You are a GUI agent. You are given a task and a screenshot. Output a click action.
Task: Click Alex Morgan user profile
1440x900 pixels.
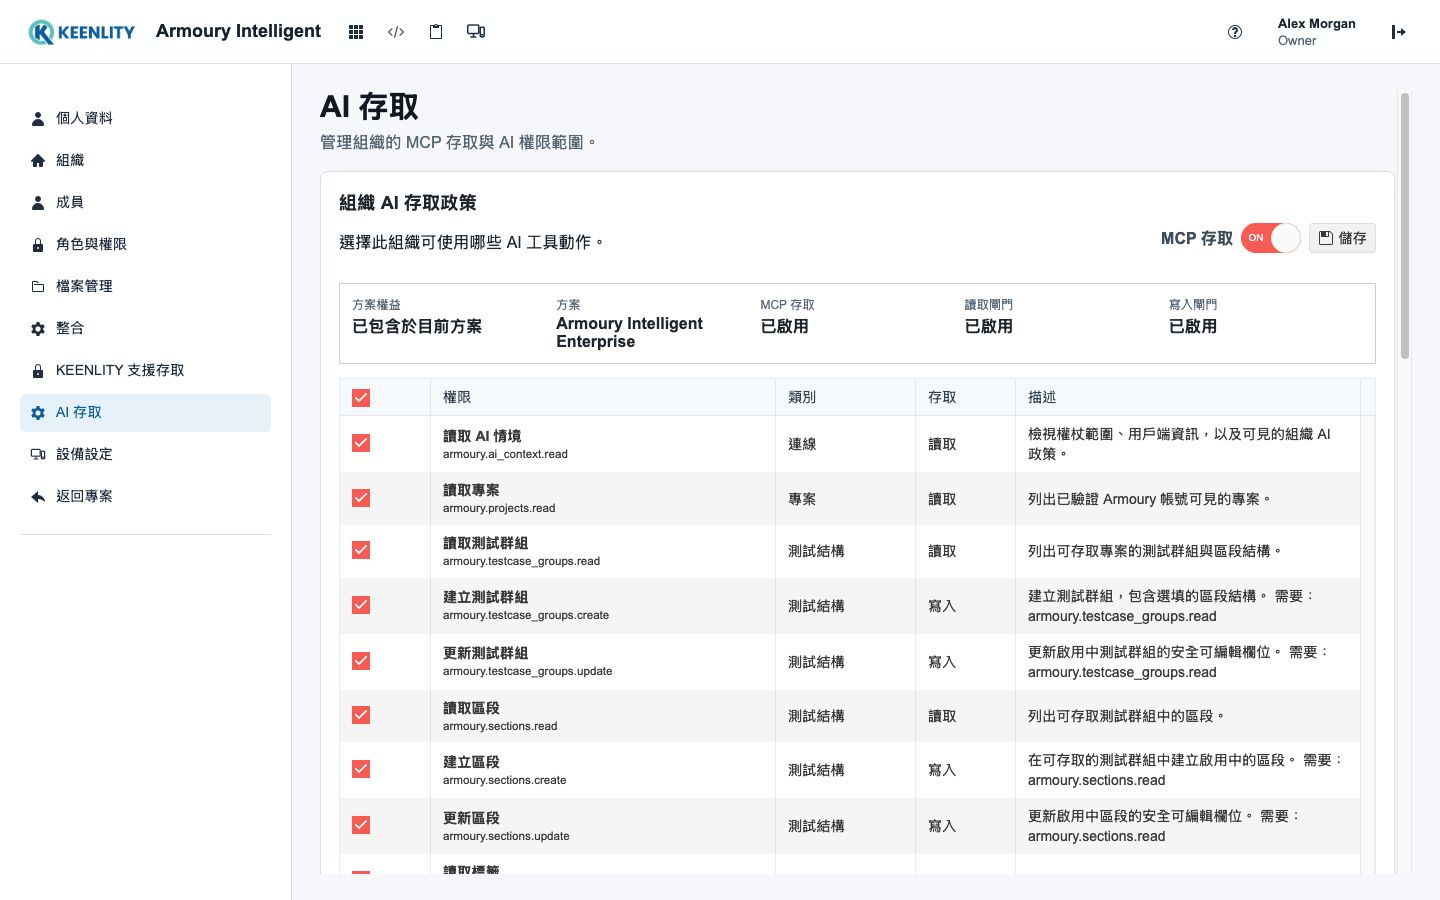coord(1316,32)
